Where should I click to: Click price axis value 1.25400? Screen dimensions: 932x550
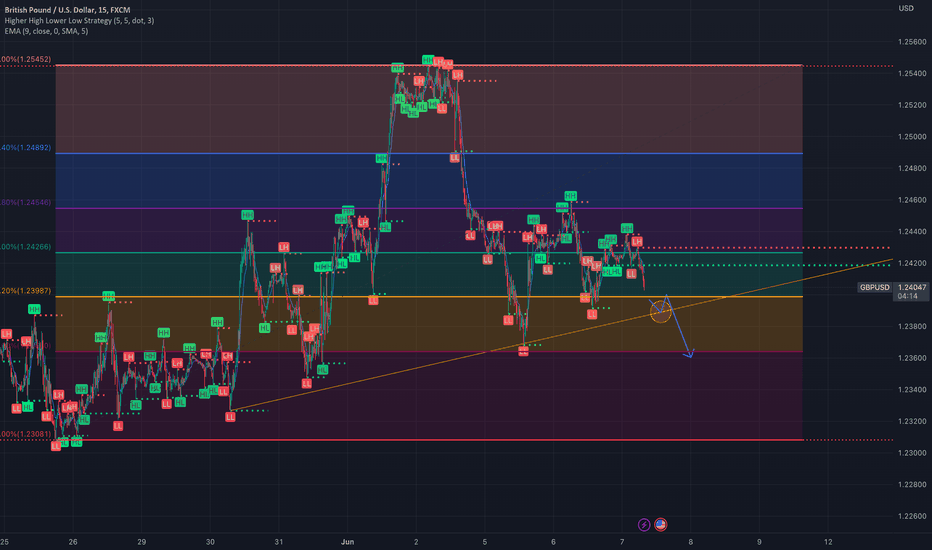tap(912, 74)
